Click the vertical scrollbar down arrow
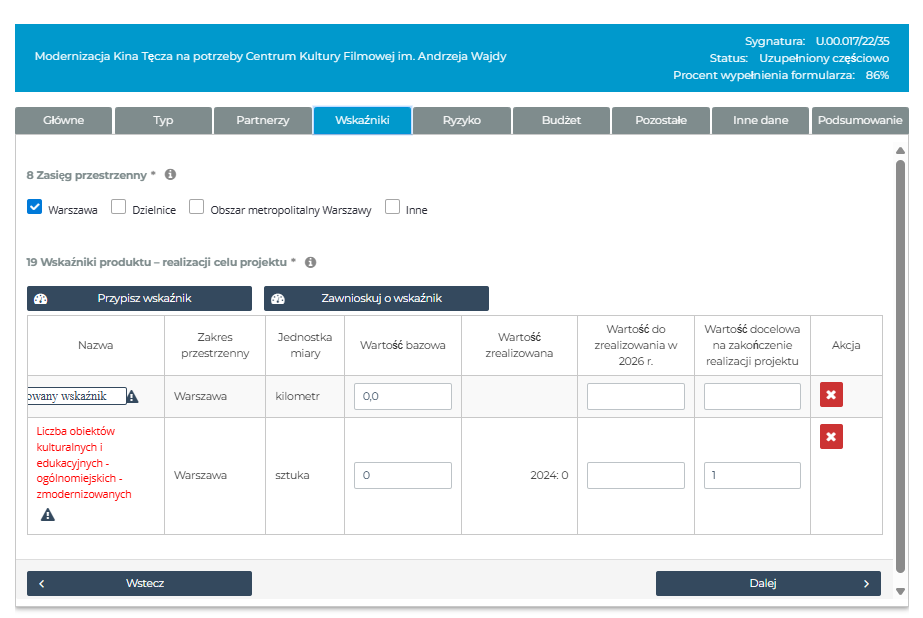 [x=901, y=592]
